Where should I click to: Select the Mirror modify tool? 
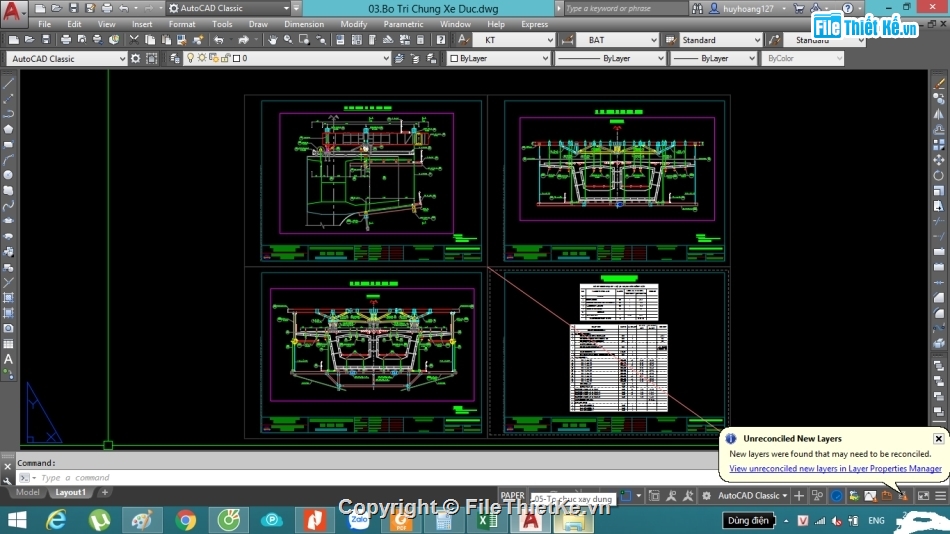pos(938,114)
